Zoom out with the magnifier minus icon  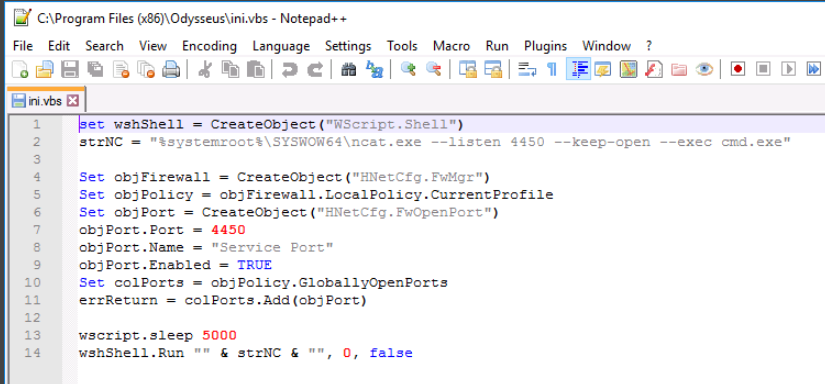(433, 69)
